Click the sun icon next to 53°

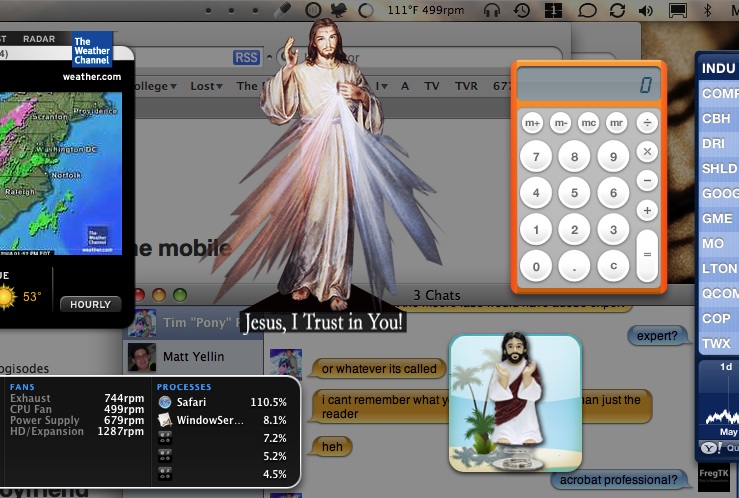point(7,297)
